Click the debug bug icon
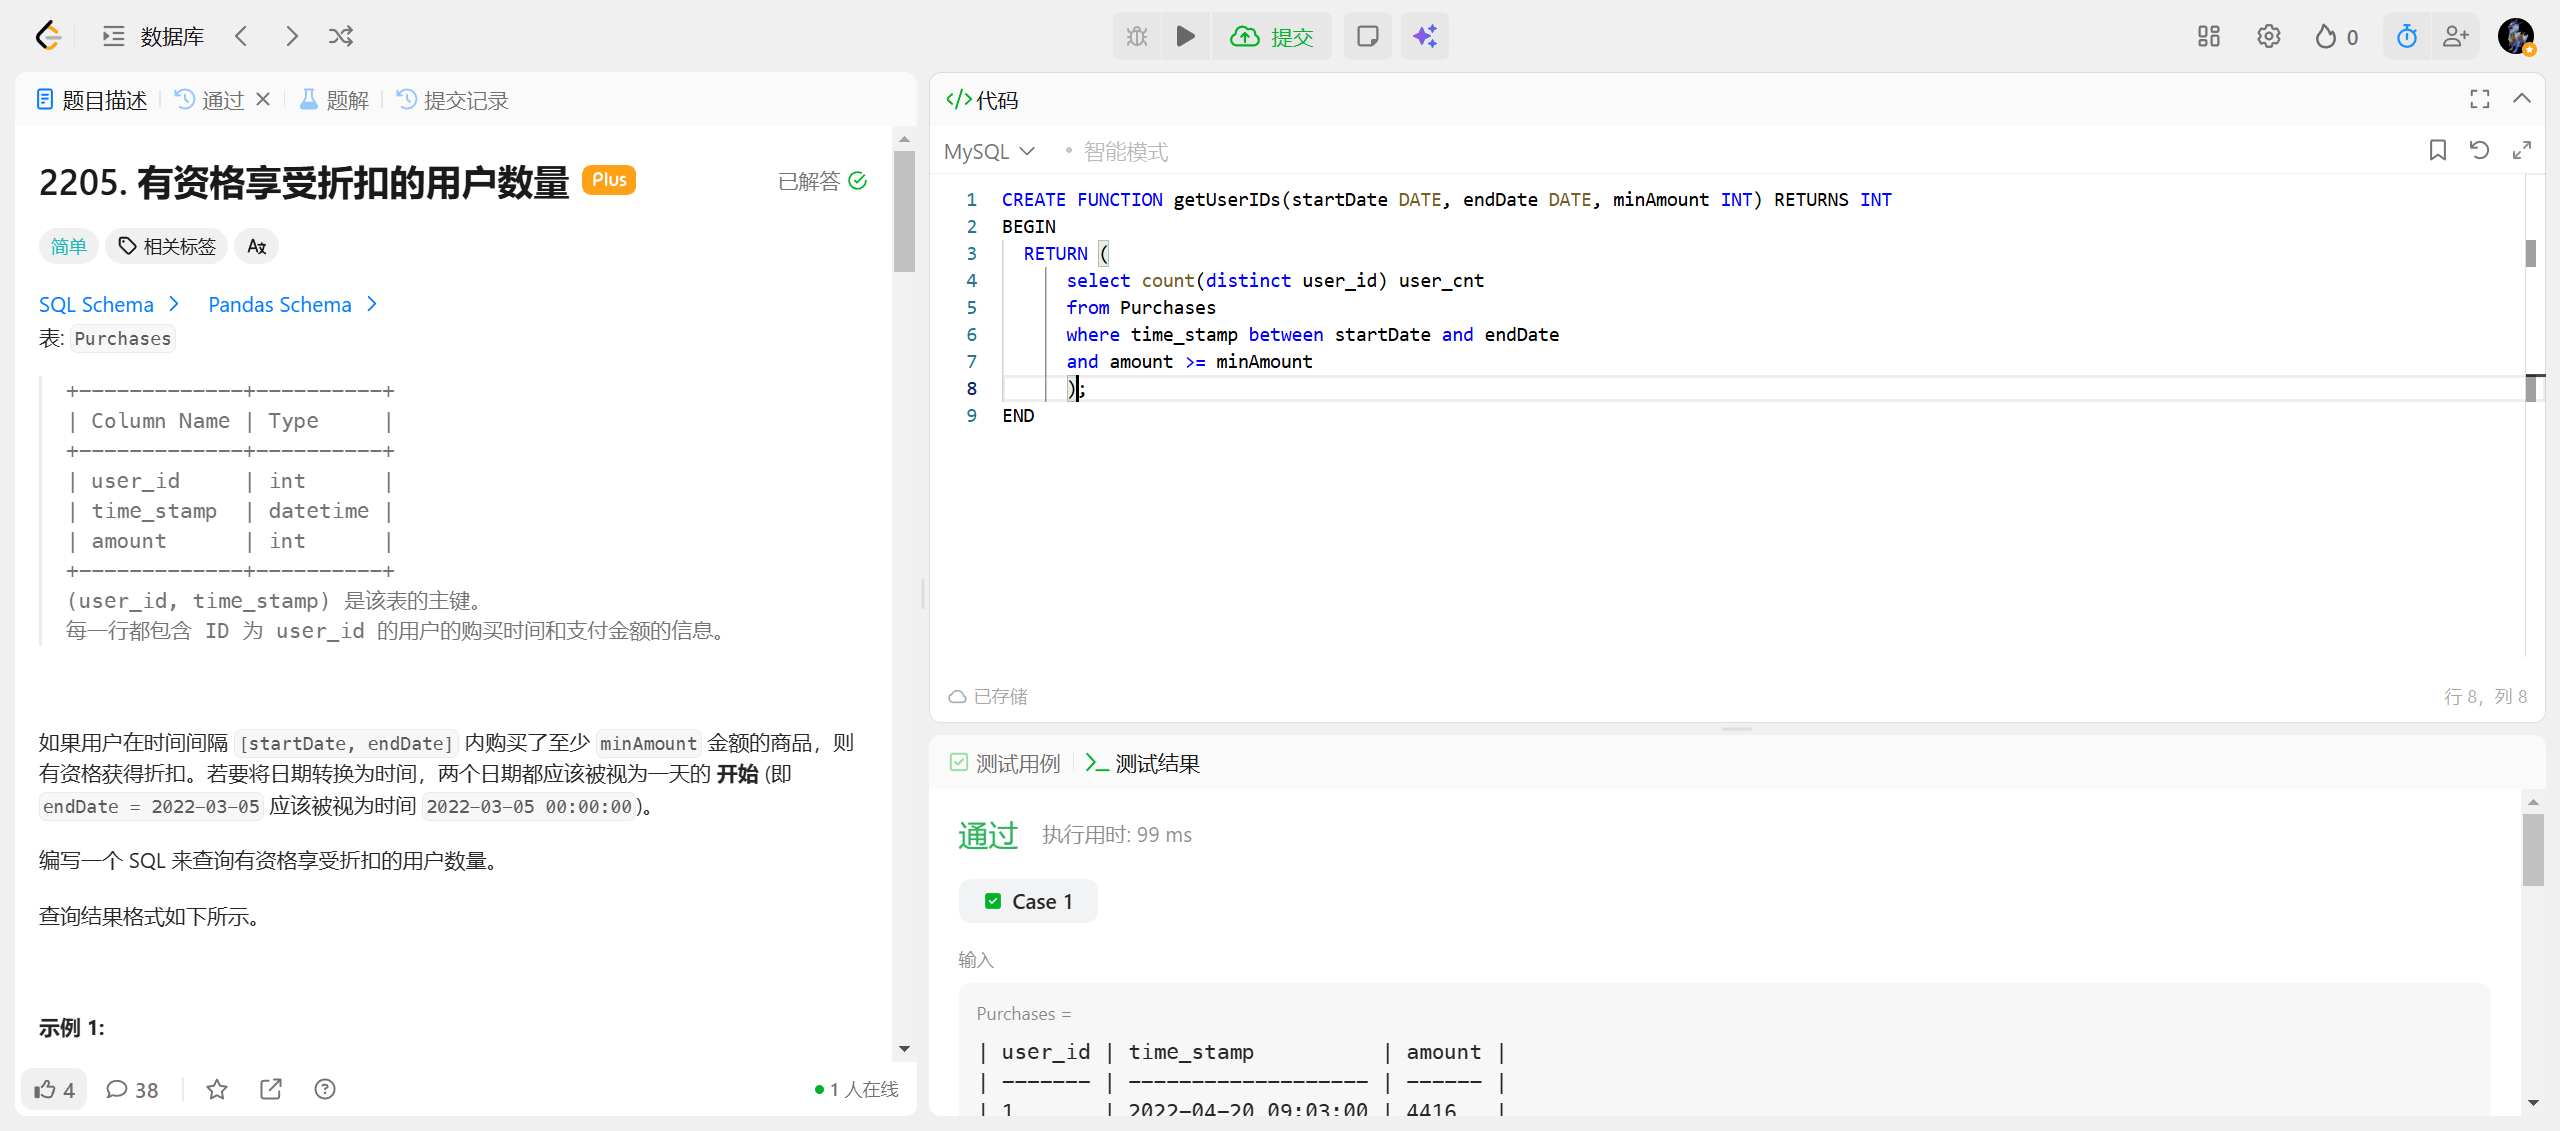2560x1131 pixels. pyautogui.click(x=1137, y=37)
